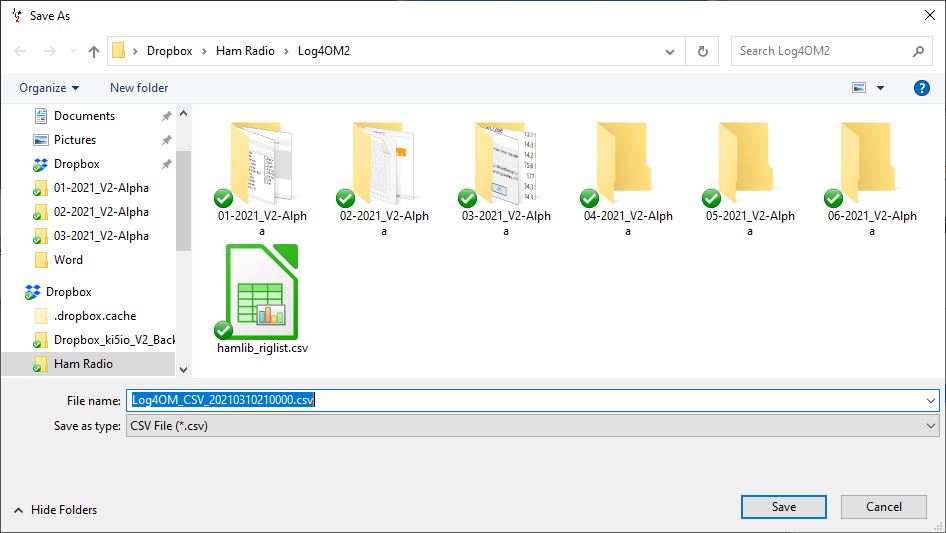Collapse panel with Hide Folders
The width and height of the screenshot is (946, 533).
[55, 510]
